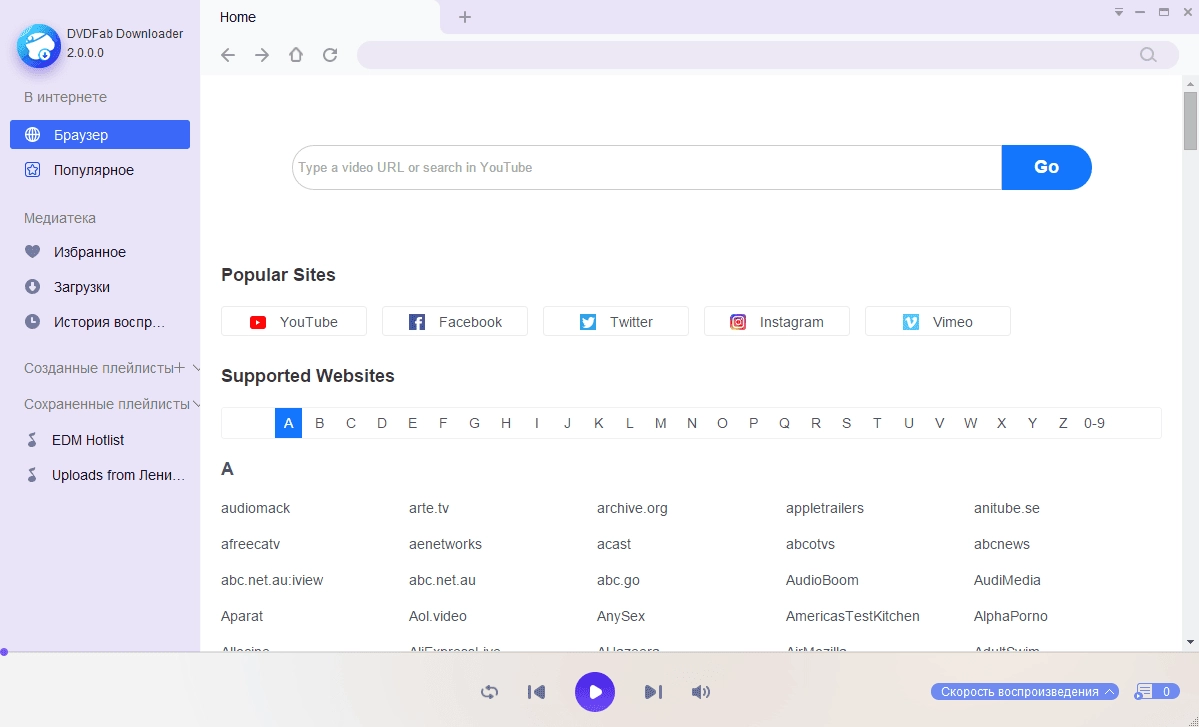Select letter S in alphabet index
This screenshot has height=727, width=1199.
[x=846, y=423]
